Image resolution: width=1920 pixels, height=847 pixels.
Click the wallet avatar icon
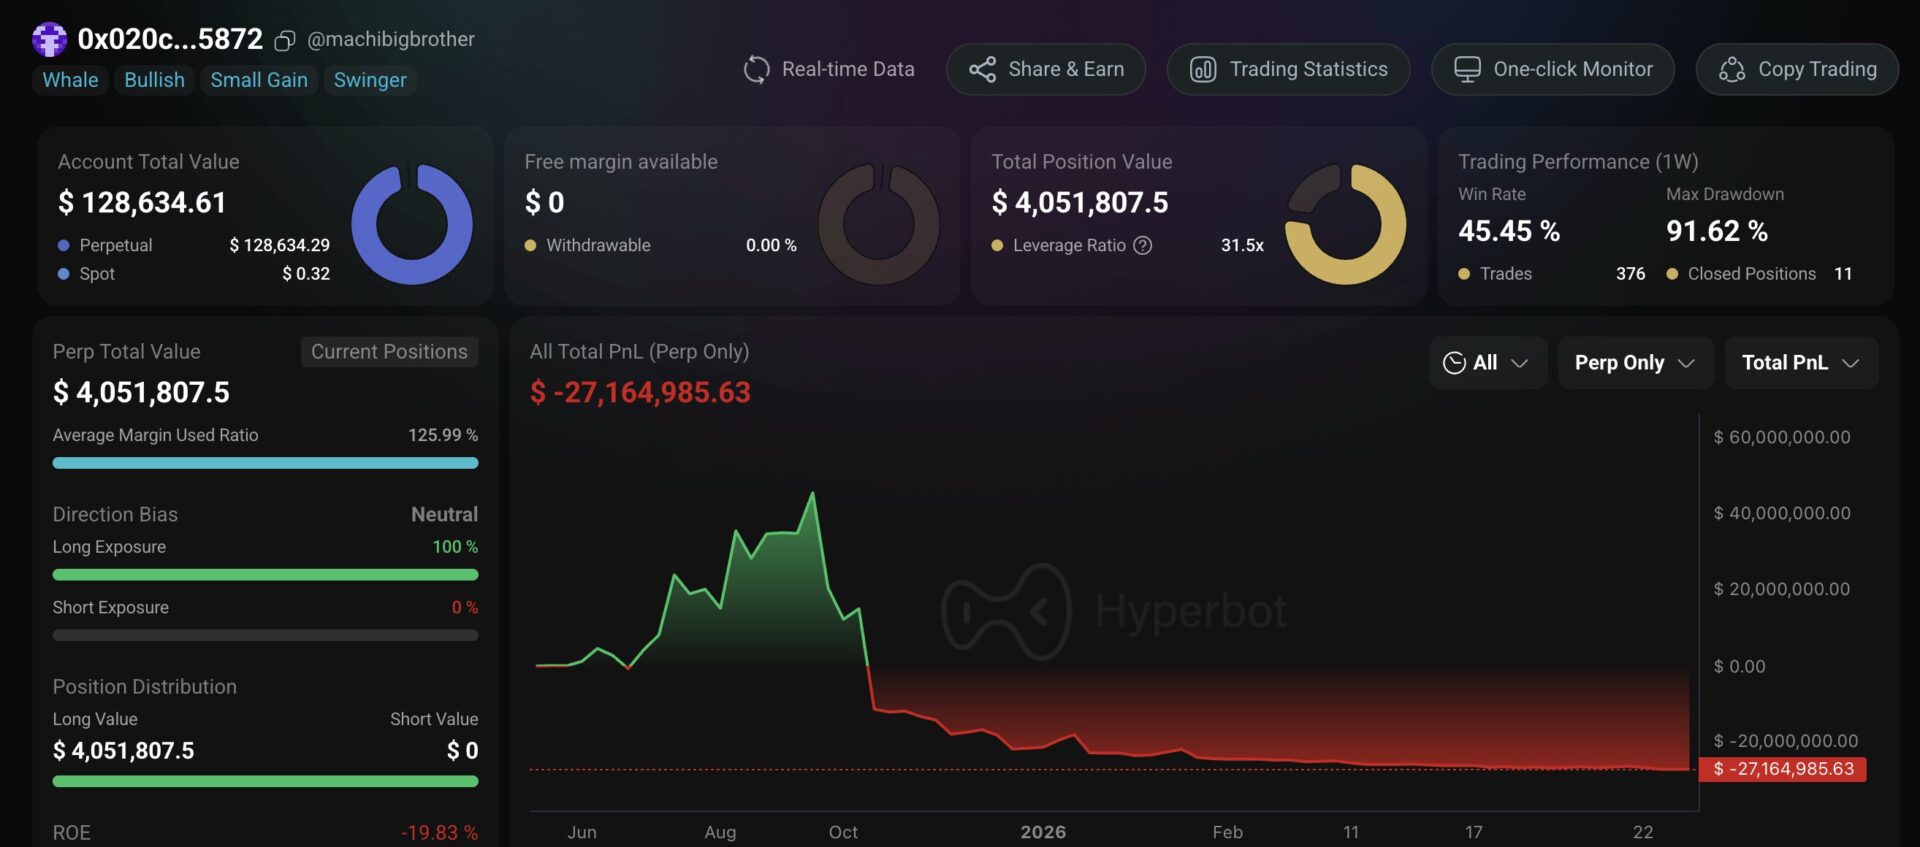(x=49, y=40)
